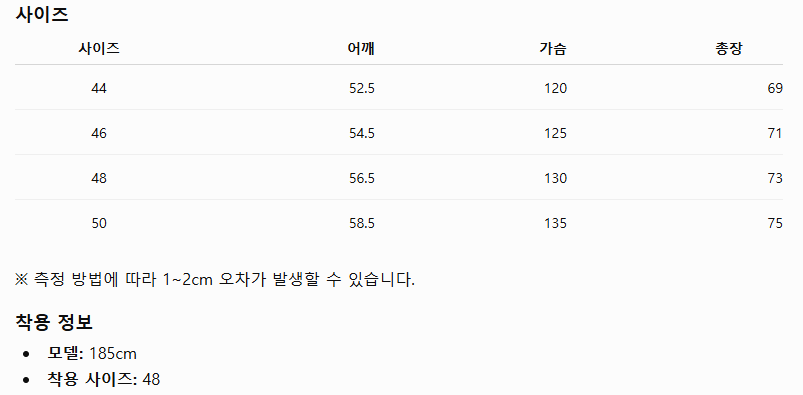This screenshot has width=803, height=395.
Task: Select size 44 in the table
Action: click(99, 89)
